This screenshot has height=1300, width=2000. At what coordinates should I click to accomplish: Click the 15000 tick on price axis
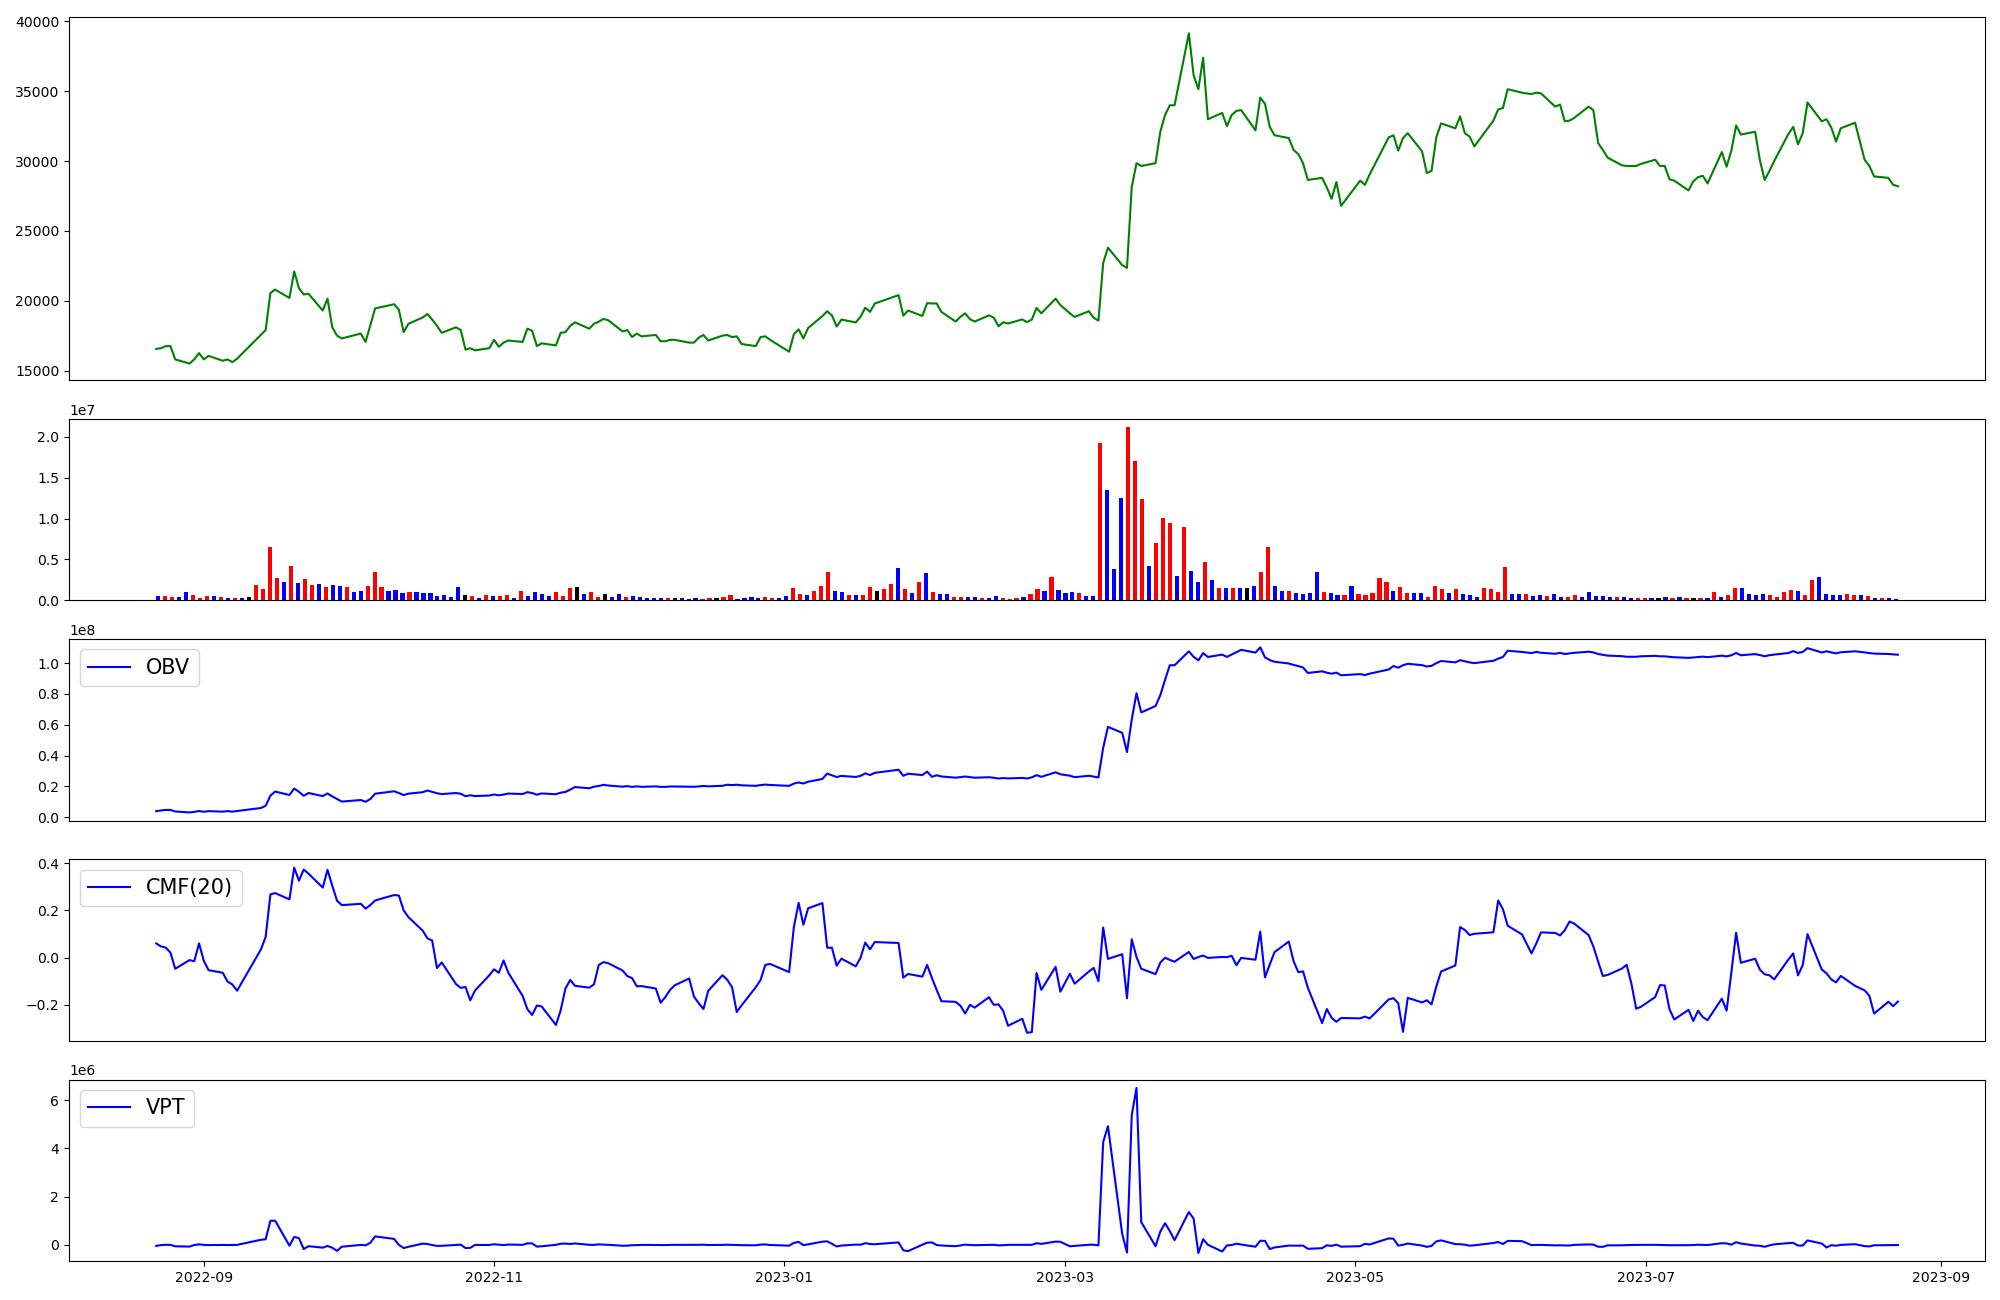[36, 371]
